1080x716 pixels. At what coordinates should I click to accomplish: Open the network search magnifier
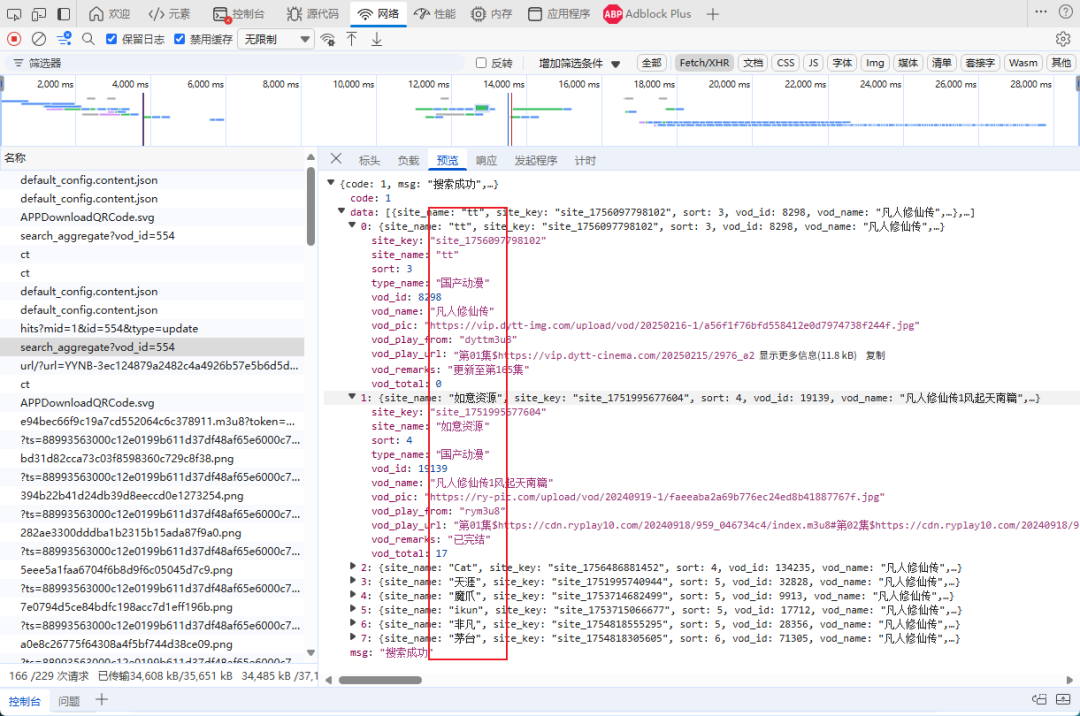point(88,39)
